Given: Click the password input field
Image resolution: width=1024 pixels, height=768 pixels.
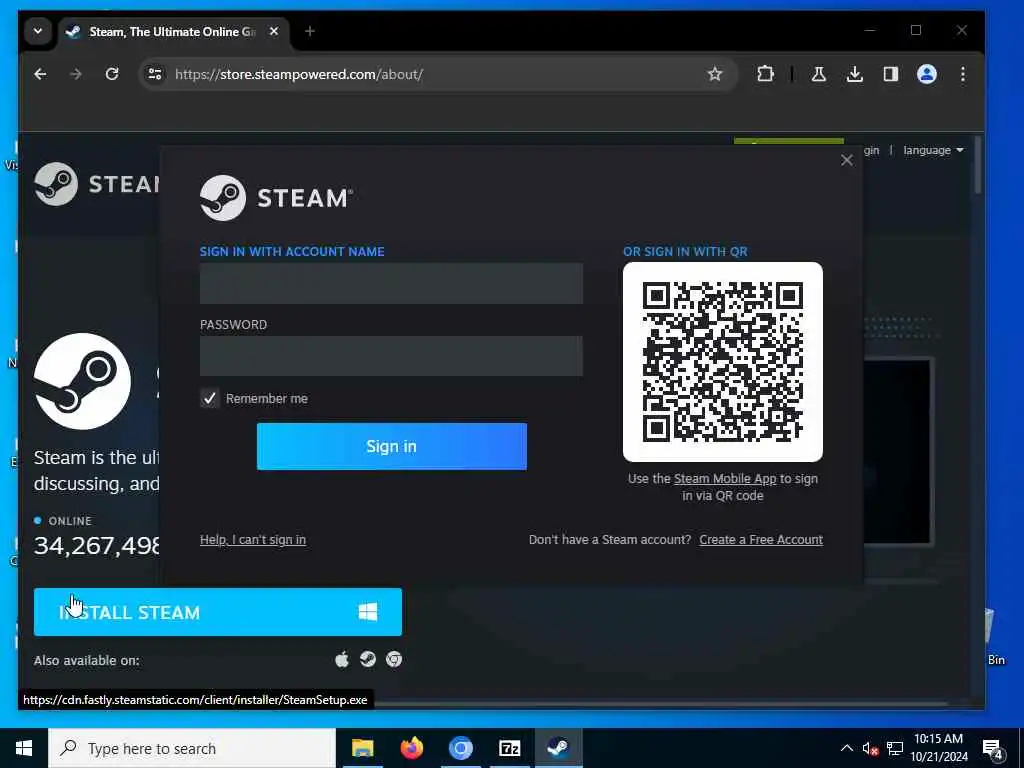Looking at the screenshot, I should [391, 356].
